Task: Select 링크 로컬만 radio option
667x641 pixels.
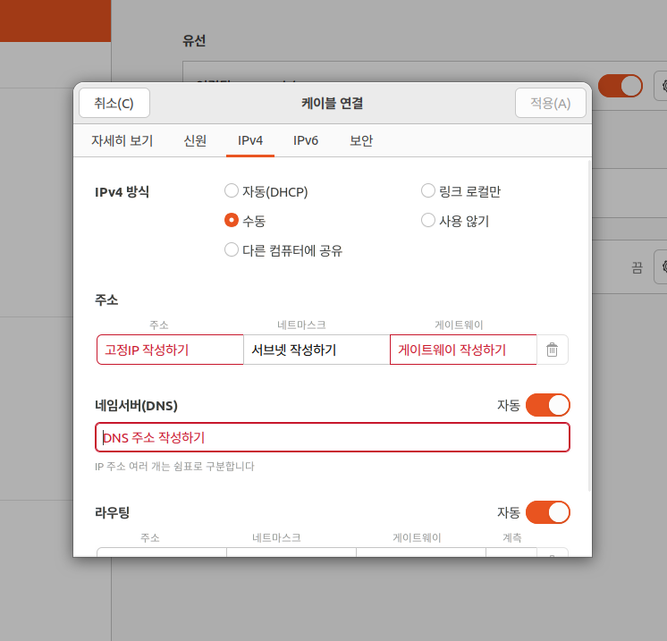Action: [428, 191]
